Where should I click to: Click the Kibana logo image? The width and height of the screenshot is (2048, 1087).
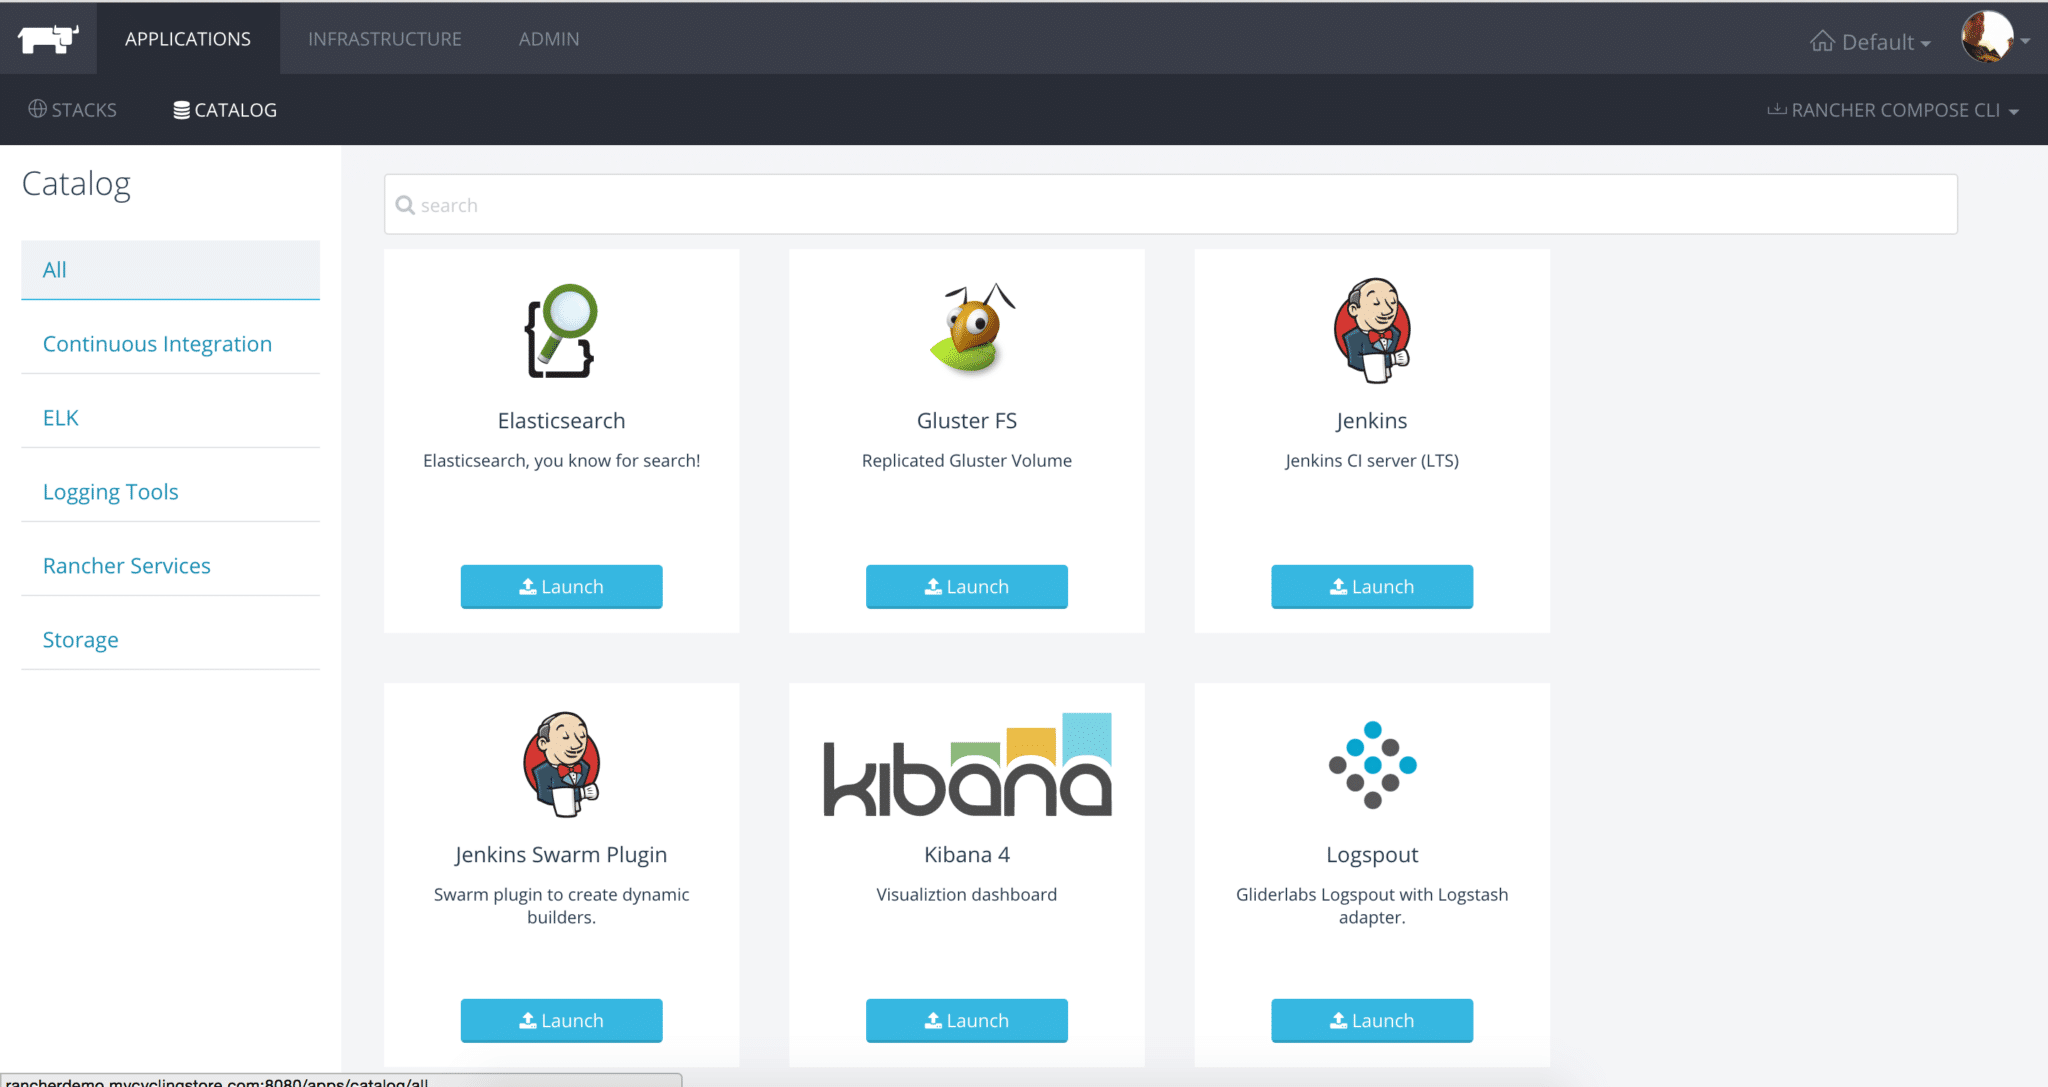(967, 765)
